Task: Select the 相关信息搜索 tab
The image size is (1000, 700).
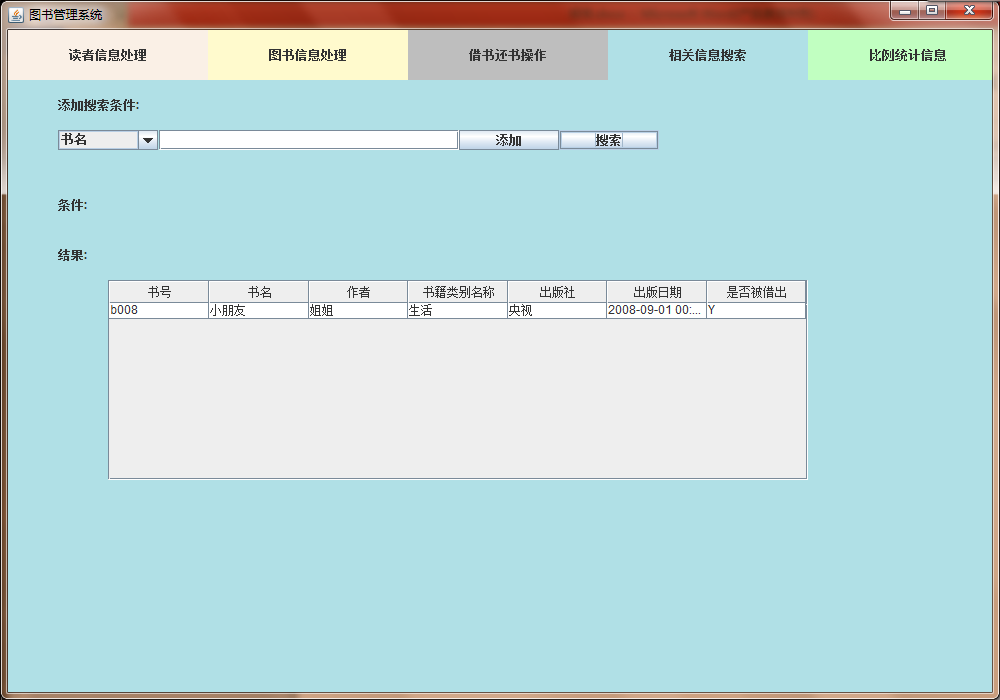Action: [708, 55]
